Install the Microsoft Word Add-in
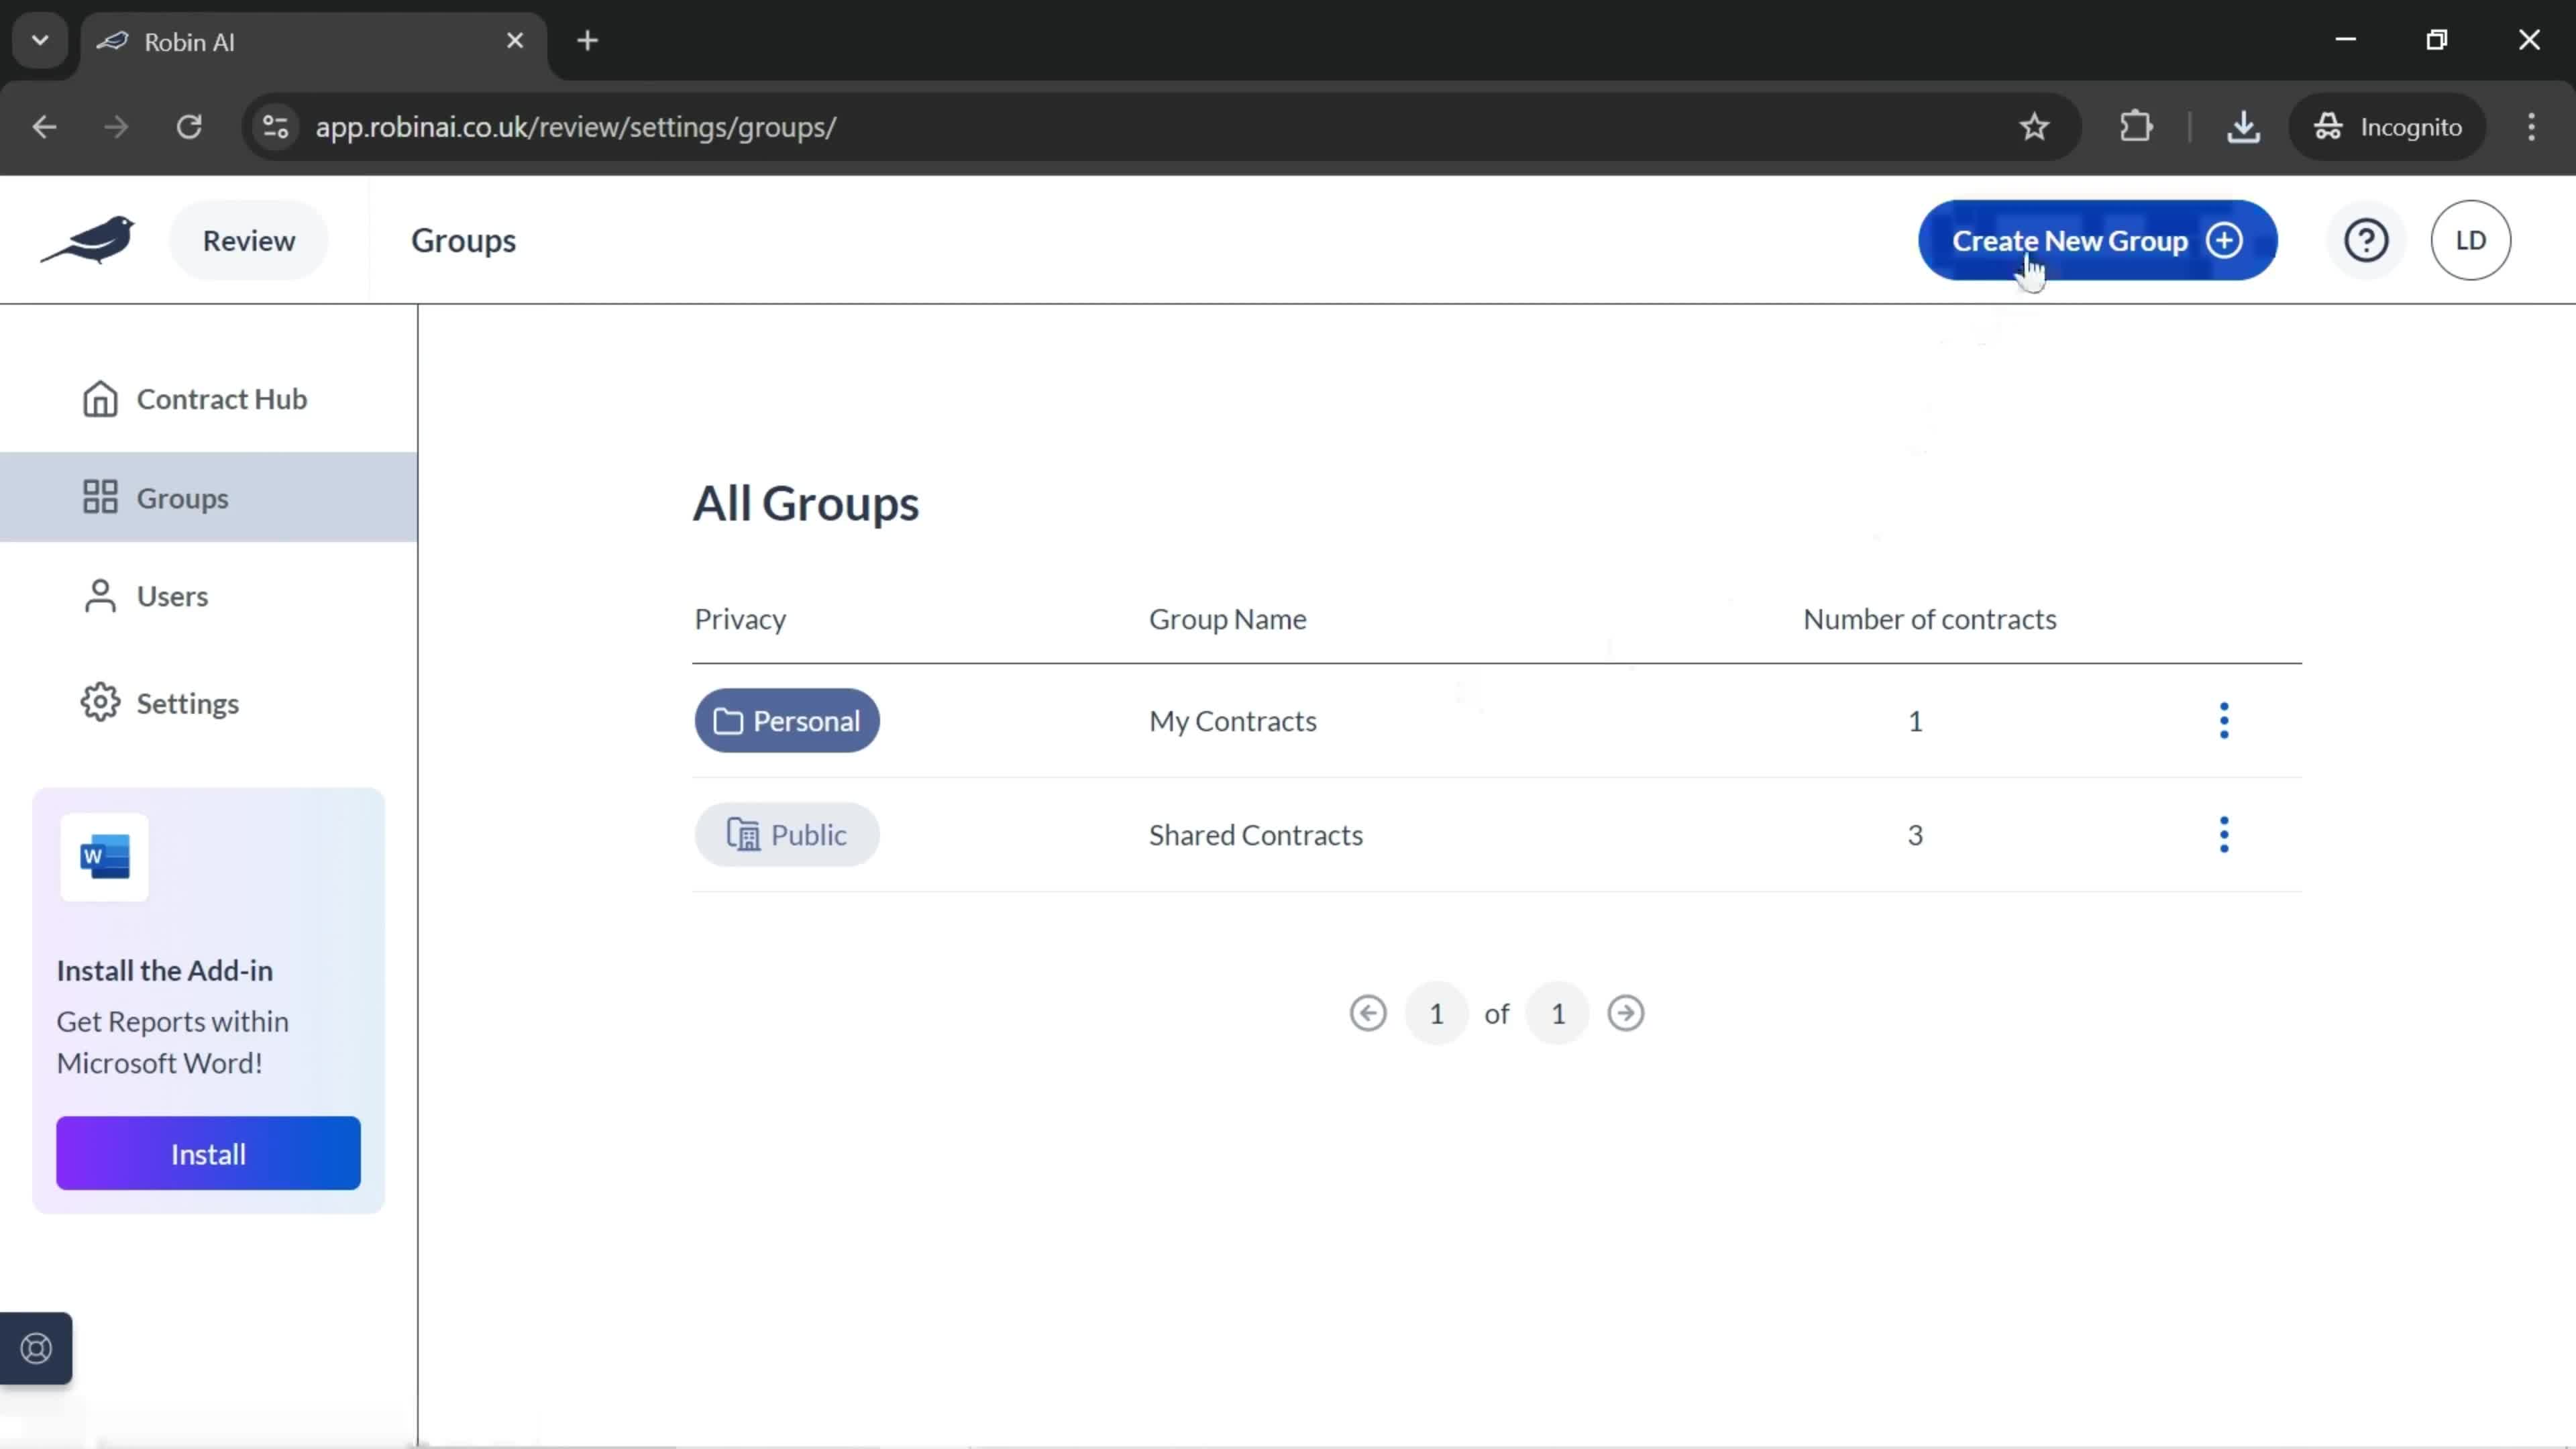This screenshot has width=2576, height=1449. [x=209, y=1155]
